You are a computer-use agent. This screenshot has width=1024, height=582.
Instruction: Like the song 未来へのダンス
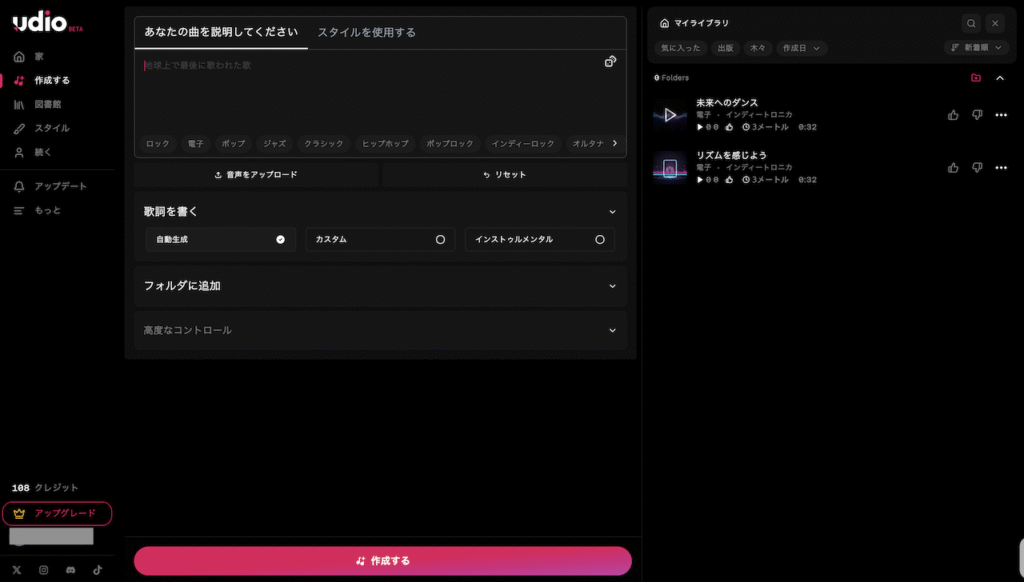[953, 115]
